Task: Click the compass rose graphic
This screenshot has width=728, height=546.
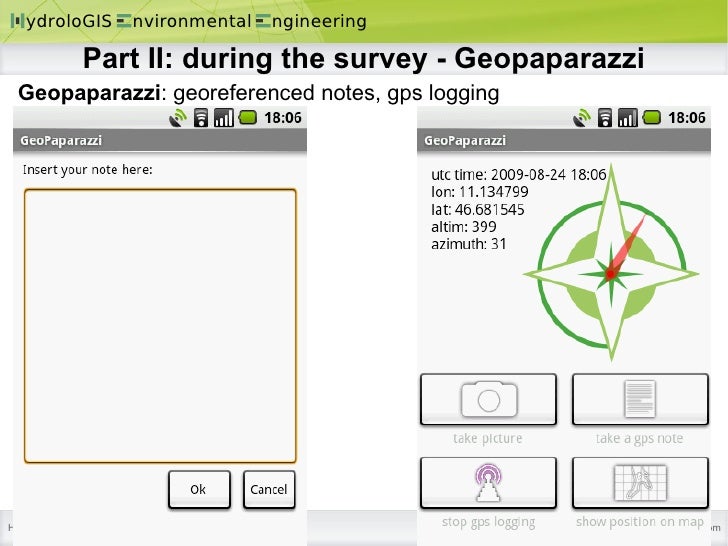Action: [x=611, y=264]
